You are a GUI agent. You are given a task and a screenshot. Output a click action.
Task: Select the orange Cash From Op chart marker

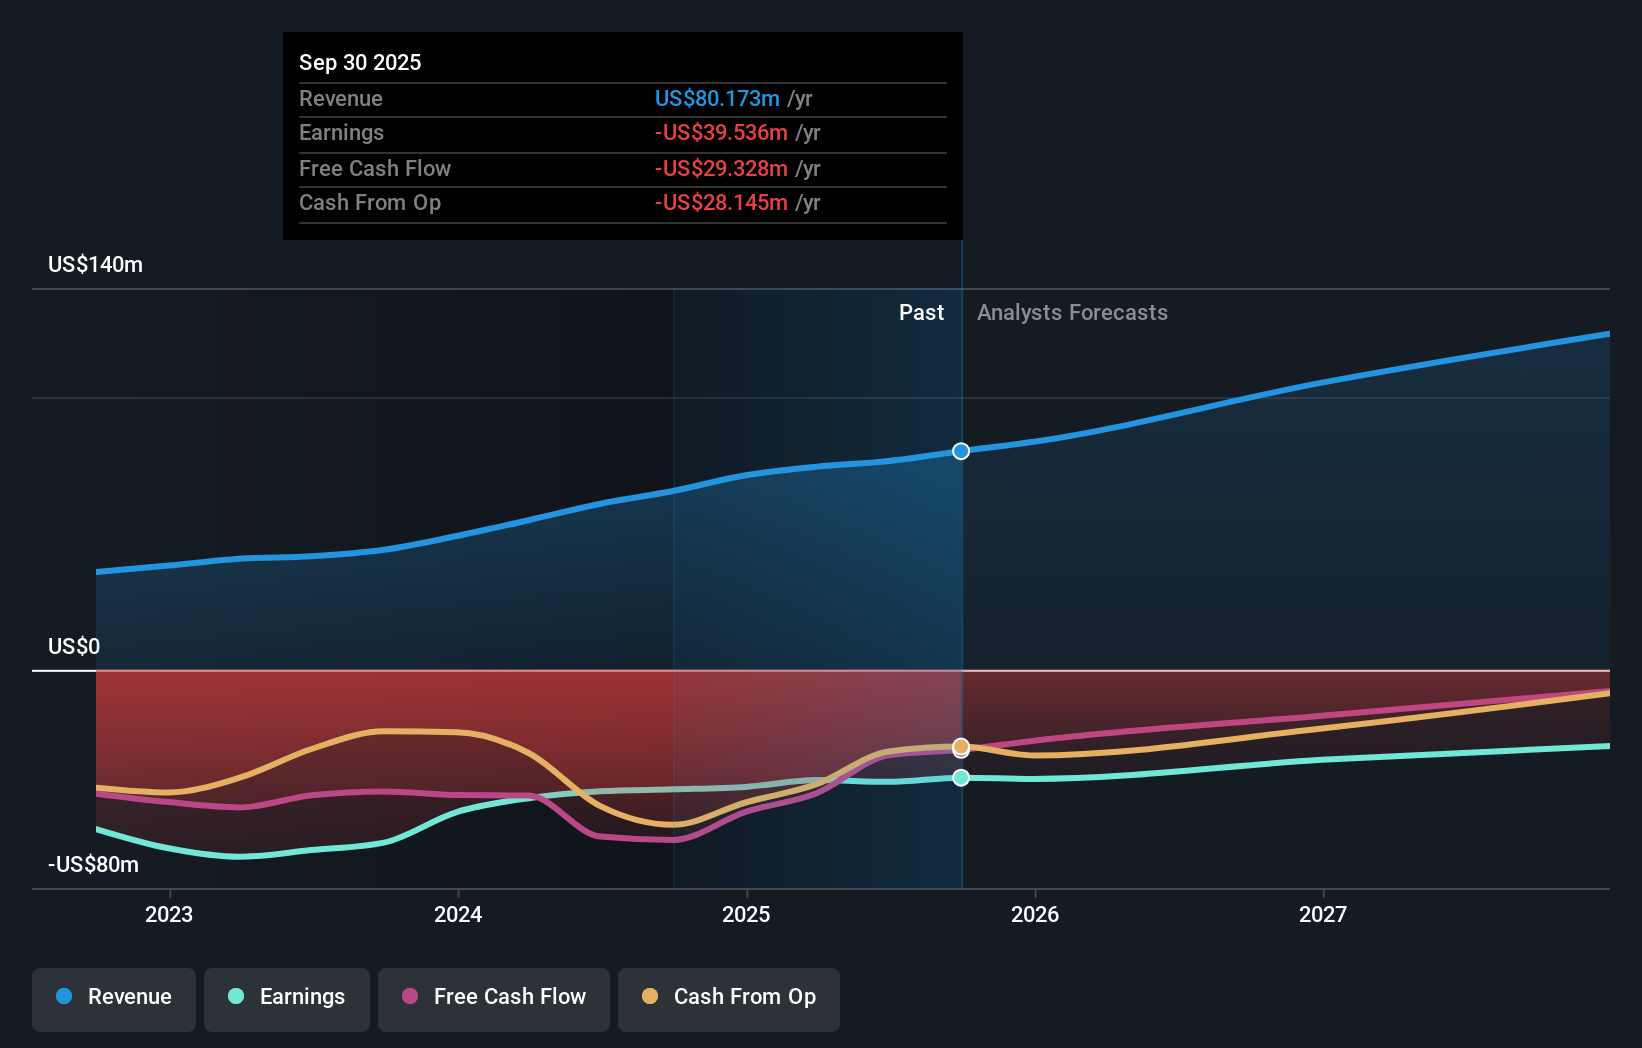click(960, 747)
